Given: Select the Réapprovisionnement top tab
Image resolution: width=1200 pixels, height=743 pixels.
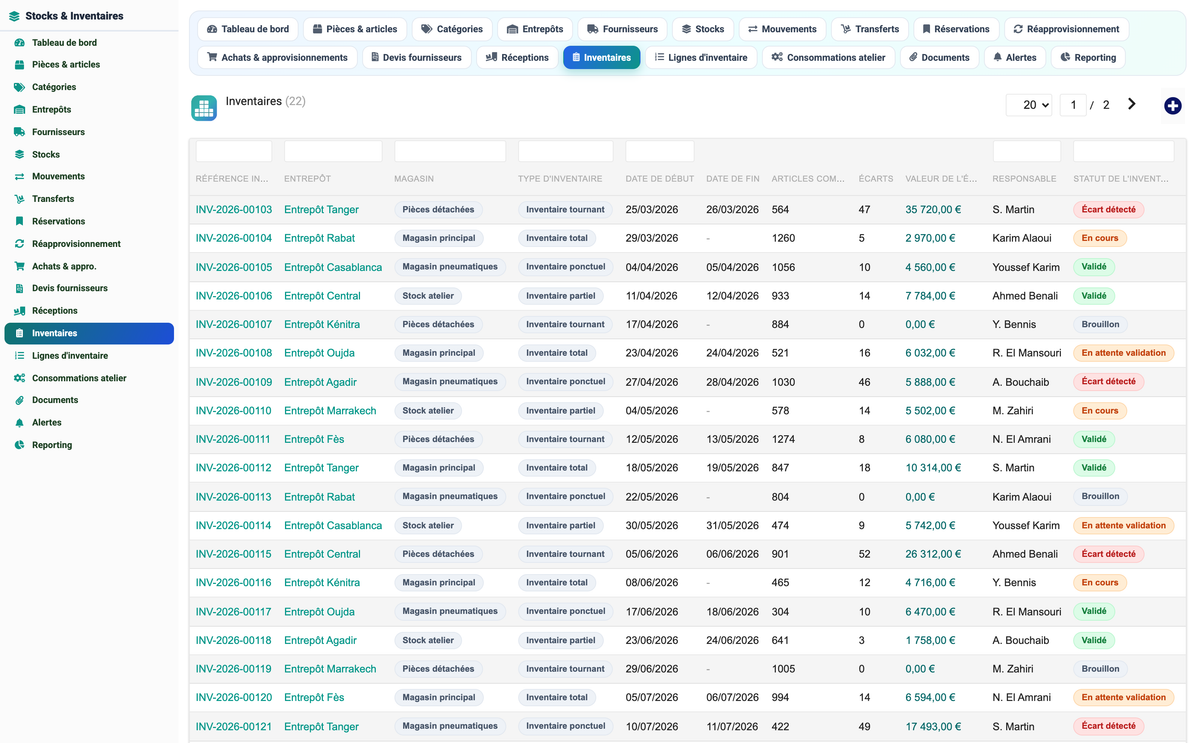Looking at the screenshot, I should (1066, 29).
